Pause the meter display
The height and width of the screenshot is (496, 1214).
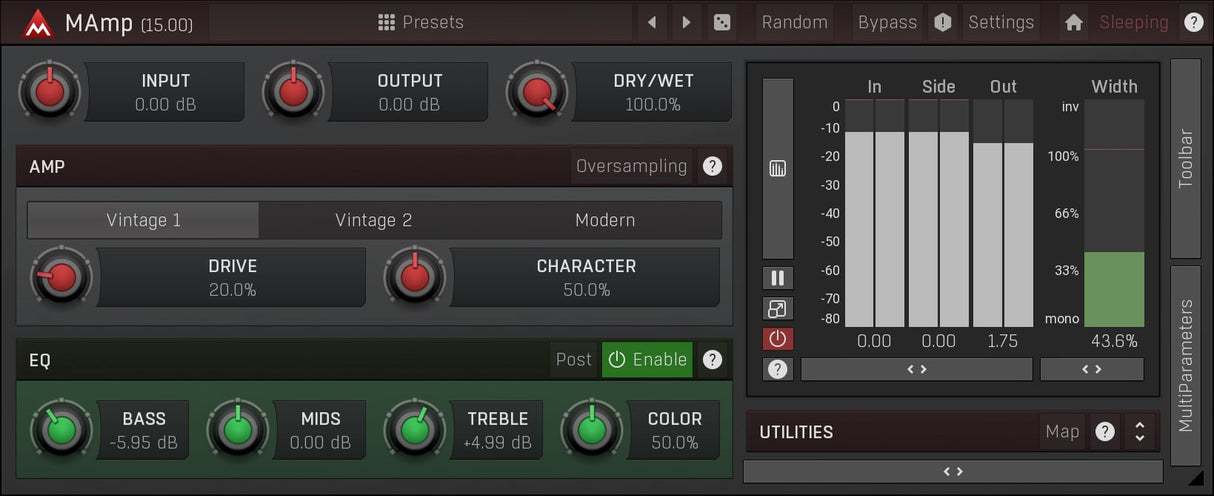point(777,278)
